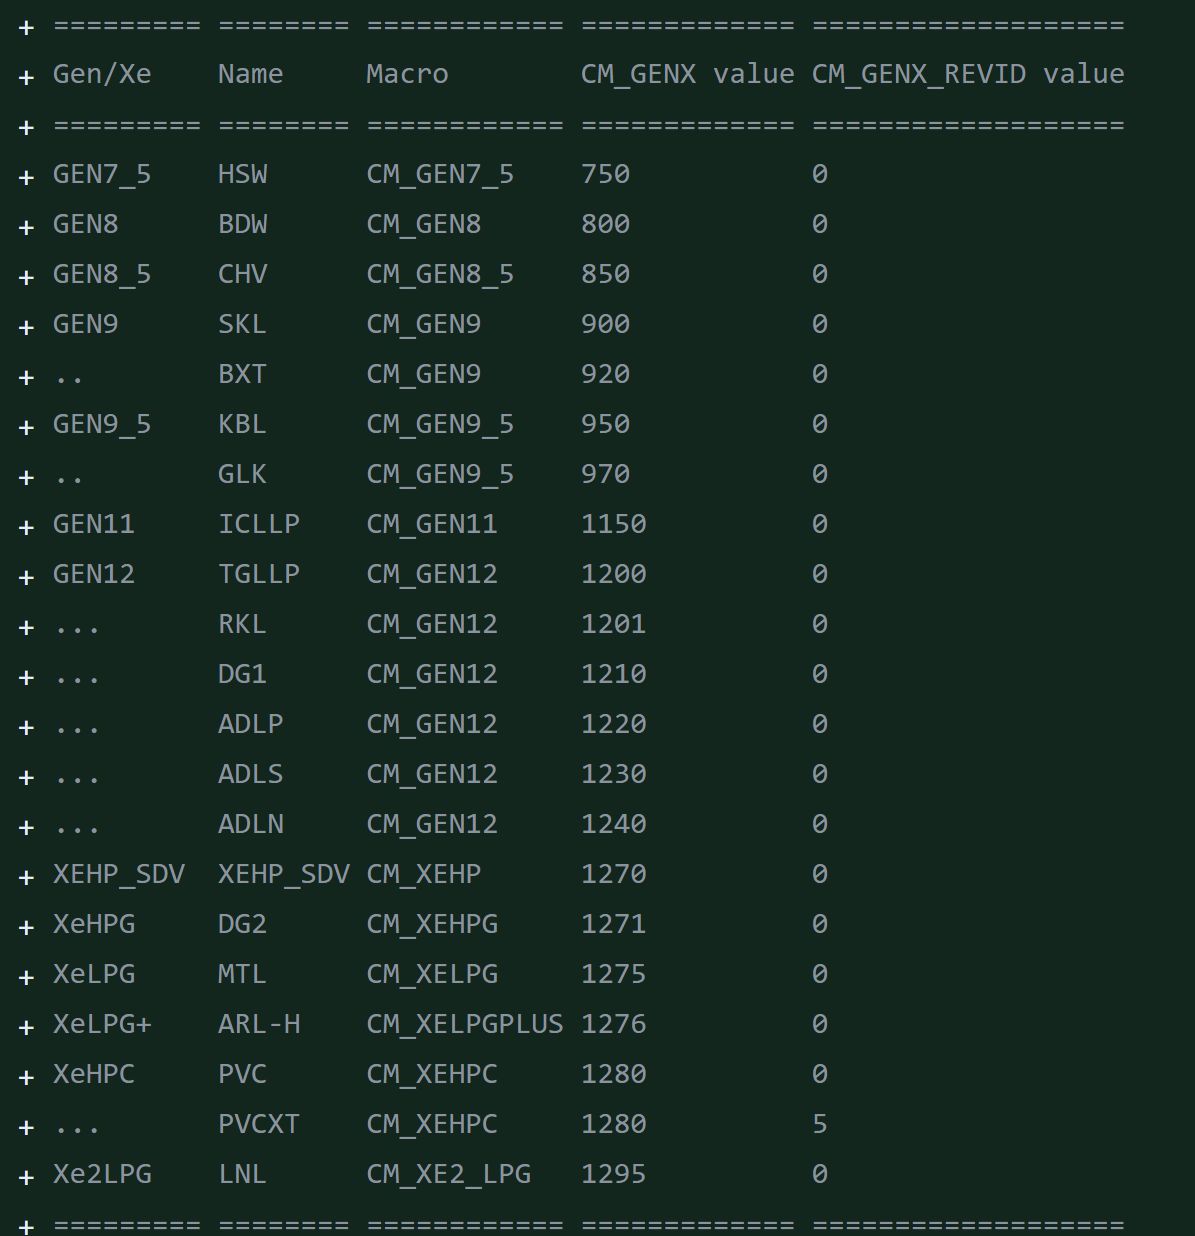Click the Gen/Xe column header

coord(102,74)
